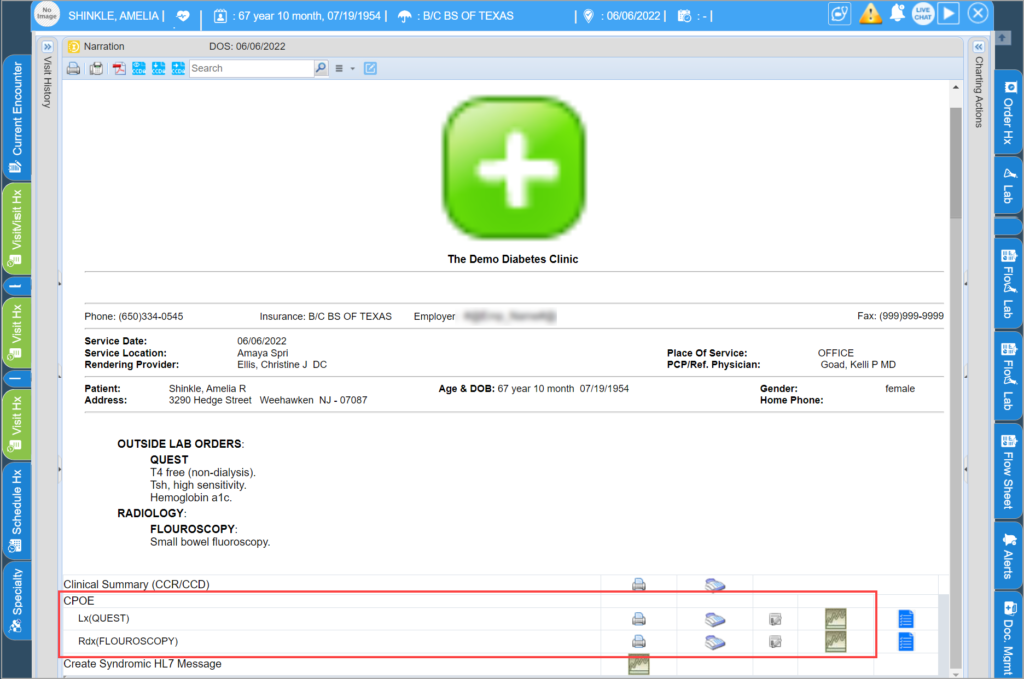Print the narration using the printer icon
1024x679 pixels.
coord(73,69)
